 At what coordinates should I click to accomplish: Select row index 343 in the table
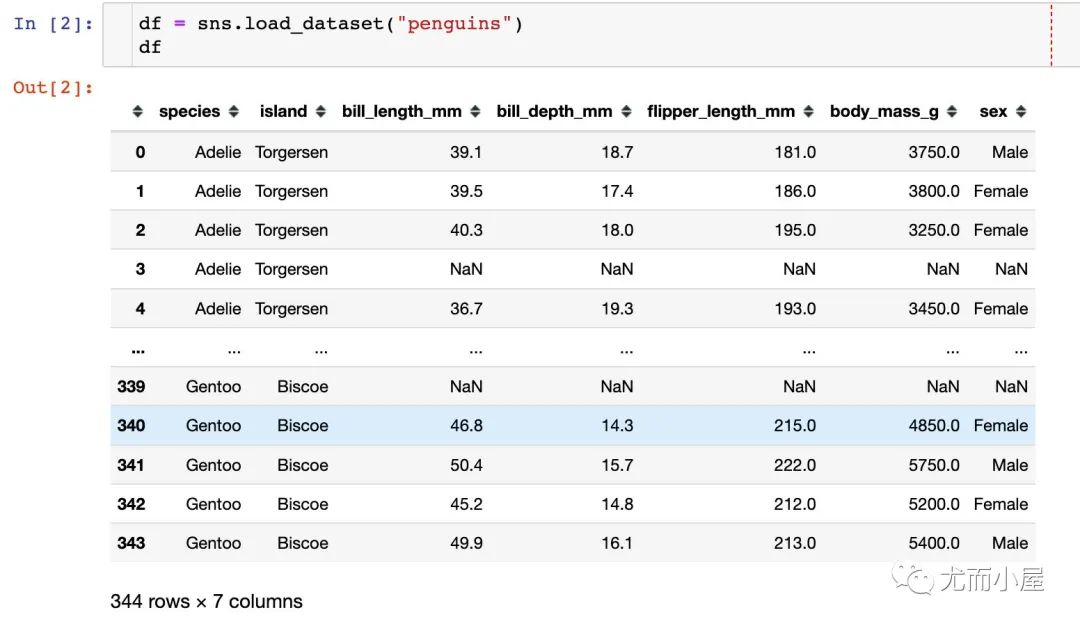point(131,543)
